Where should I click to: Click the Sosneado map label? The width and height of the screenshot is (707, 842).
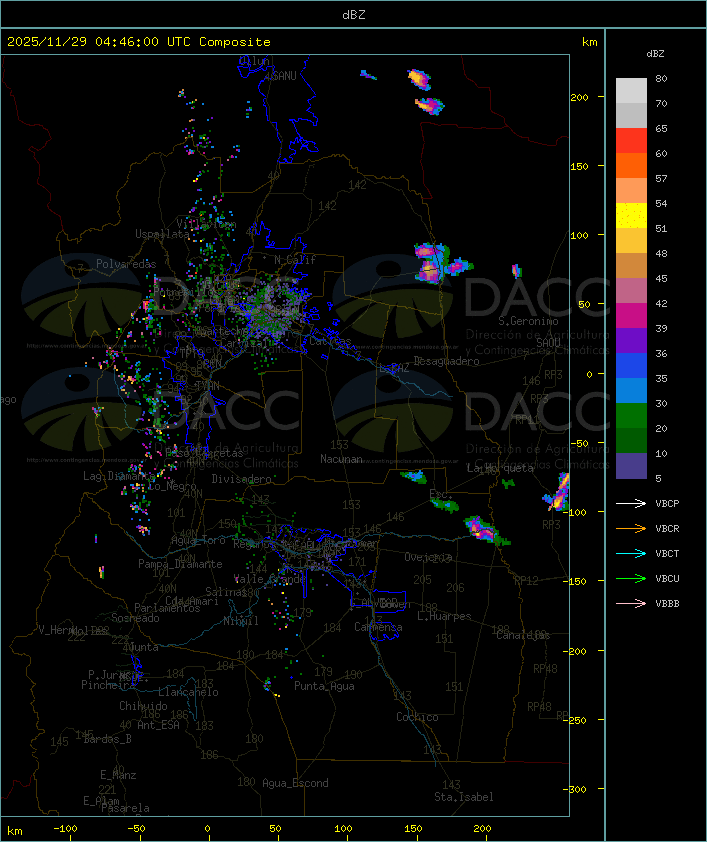point(135,618)
